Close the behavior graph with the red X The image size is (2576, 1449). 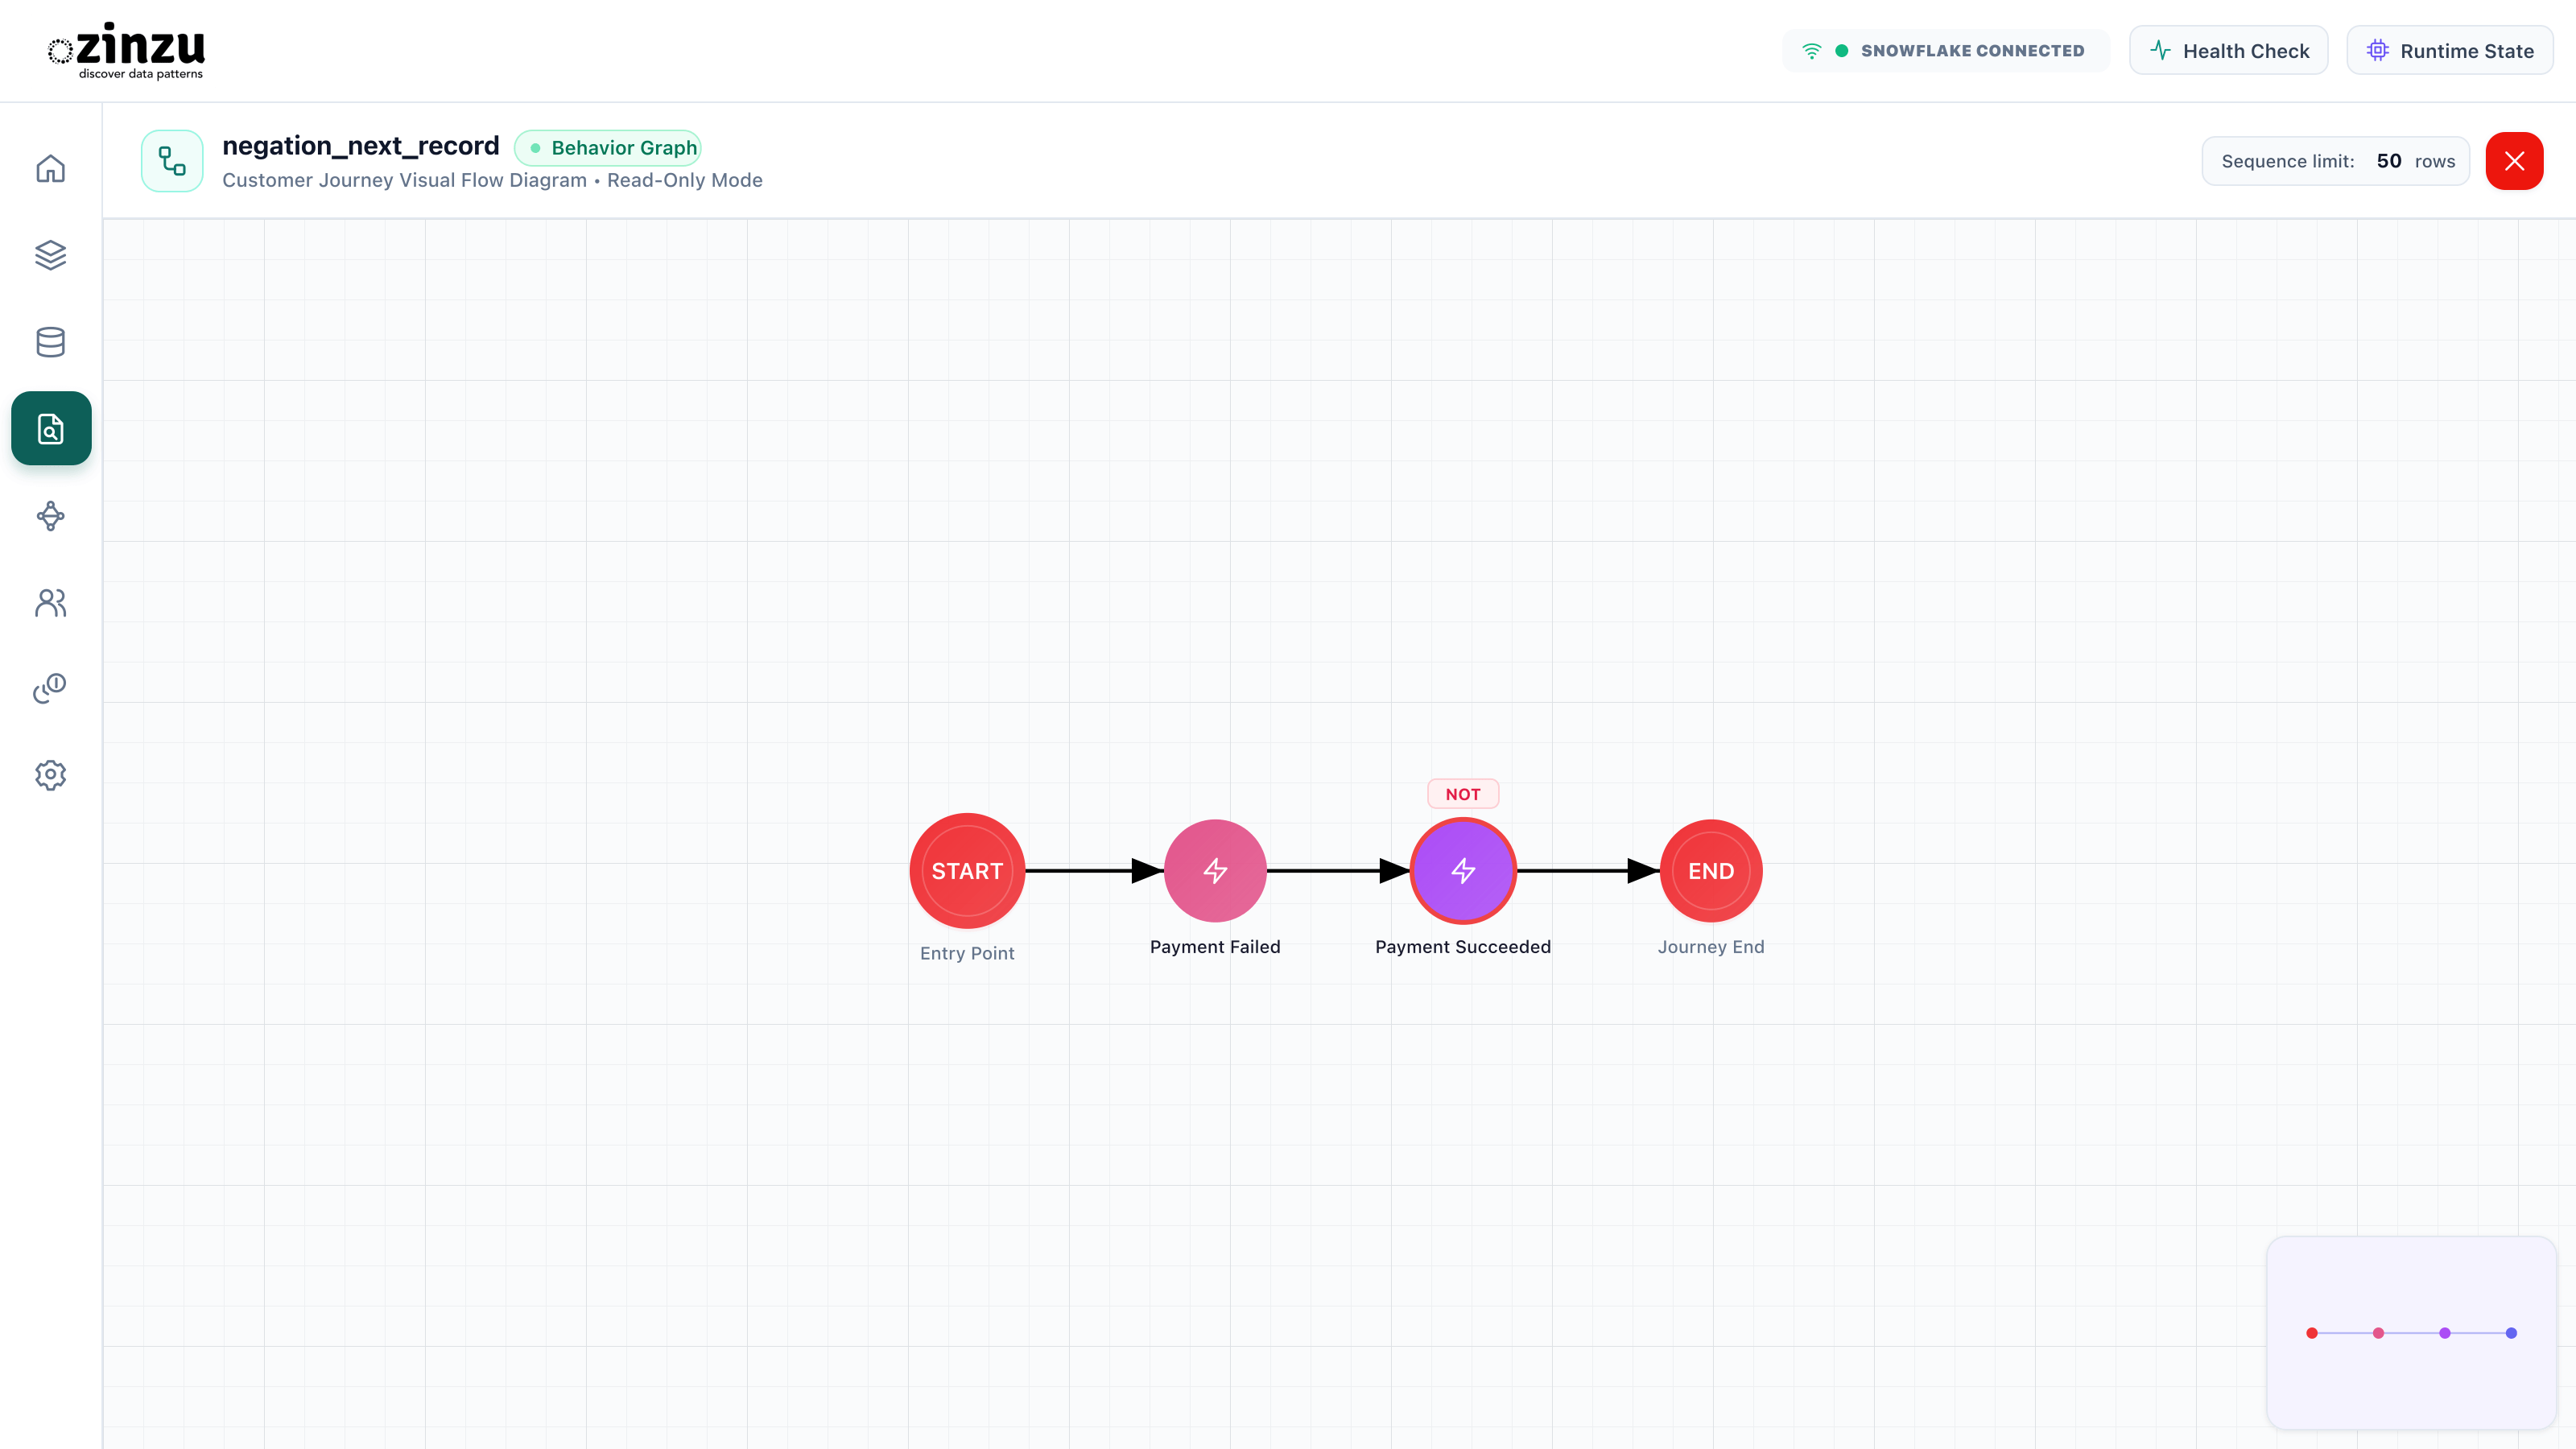2514,161
